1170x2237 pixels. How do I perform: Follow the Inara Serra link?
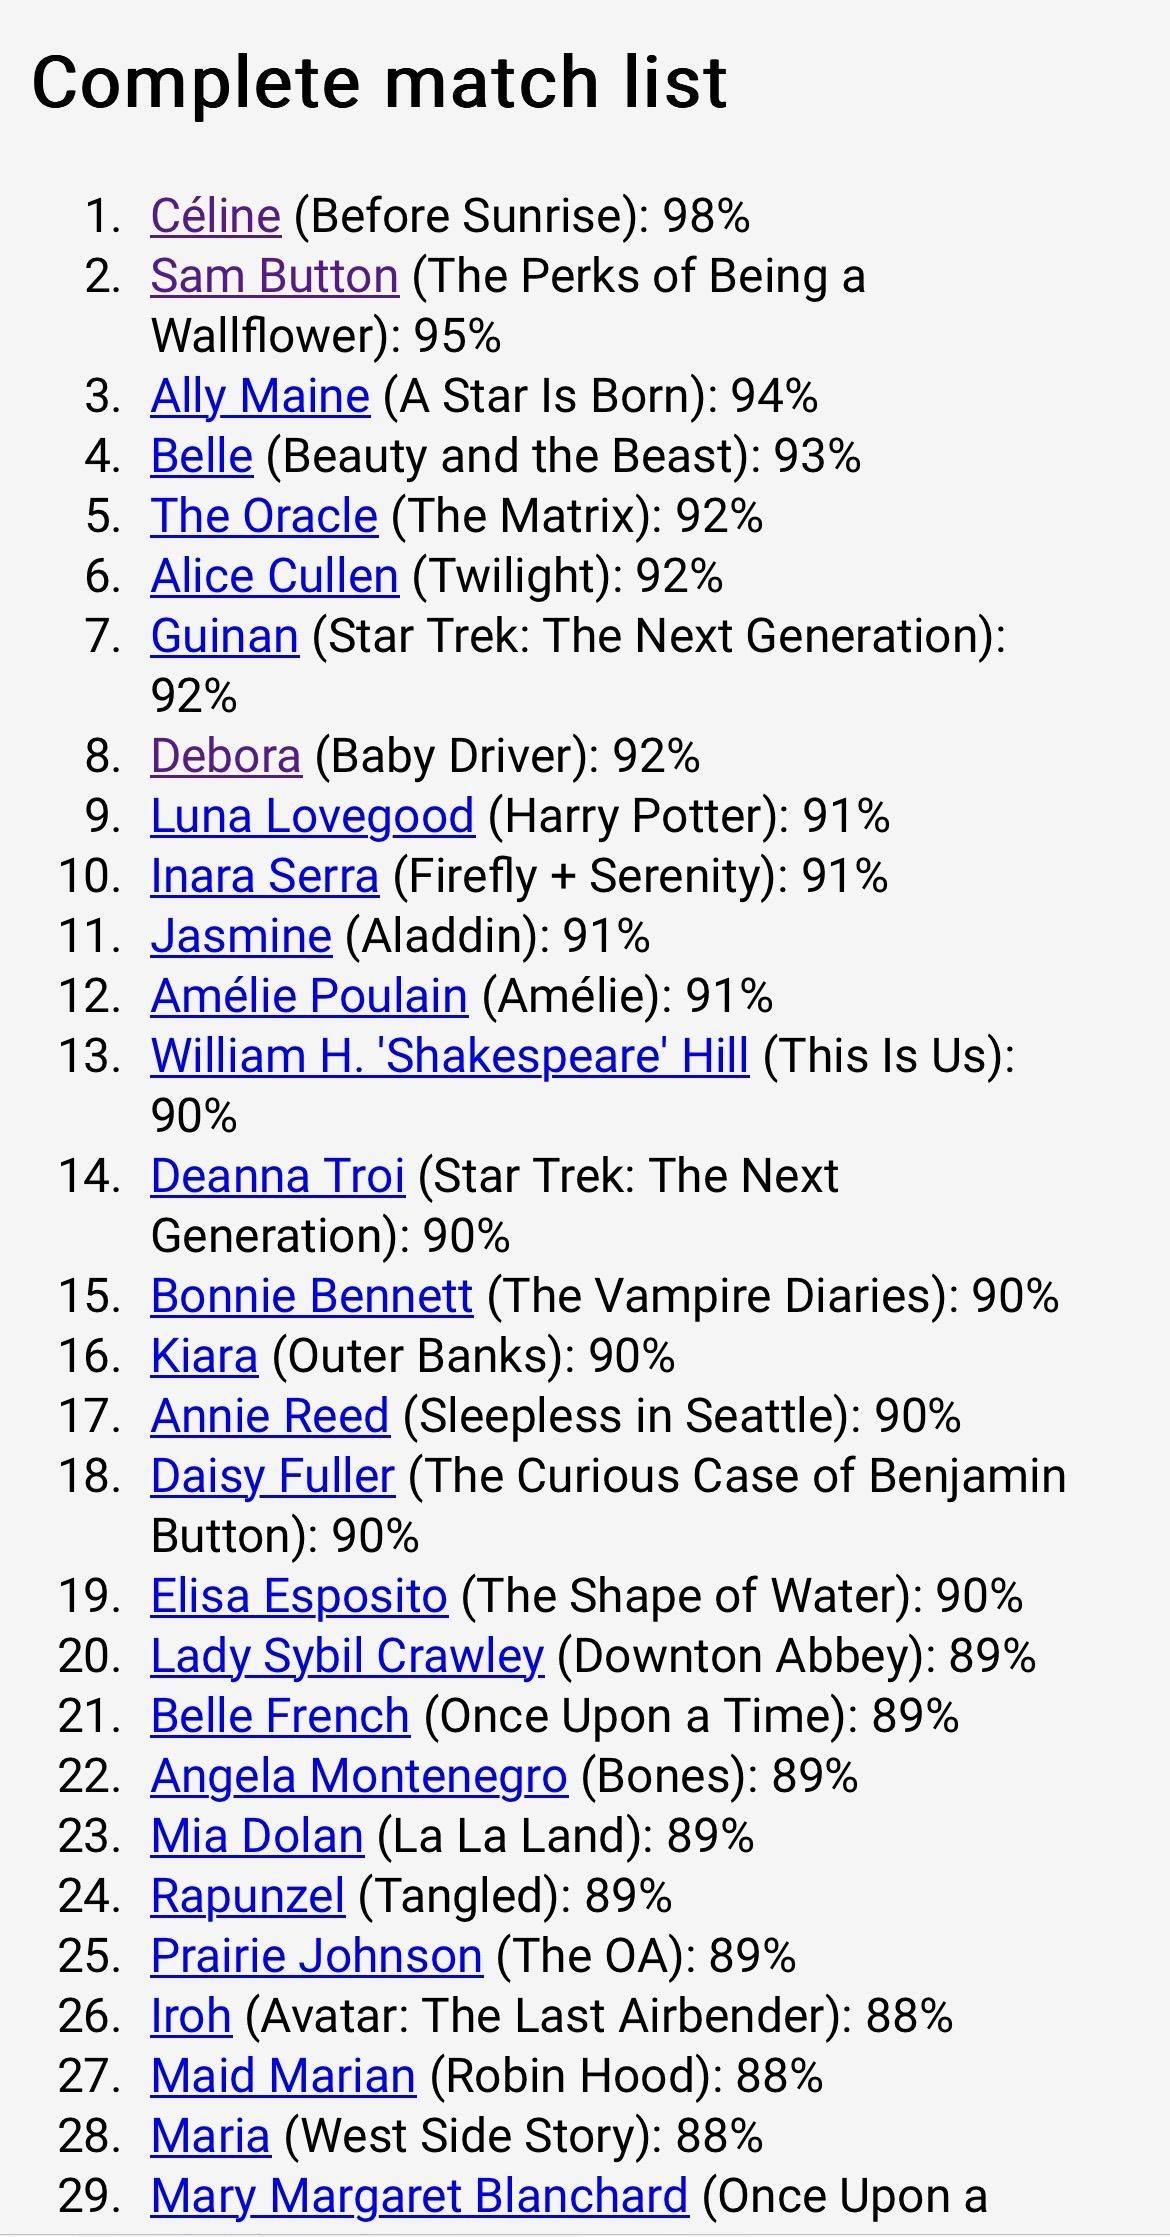pyautogui.click(x=265, y=876)
